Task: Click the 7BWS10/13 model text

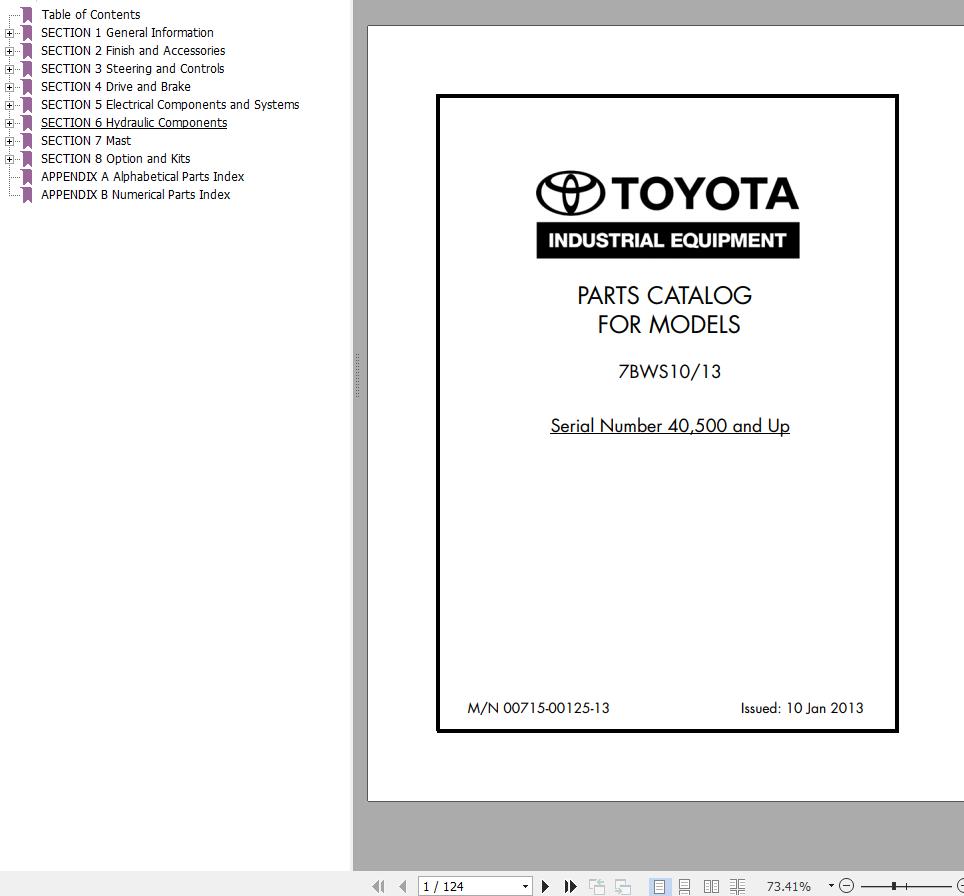Action: coord(669,371)
